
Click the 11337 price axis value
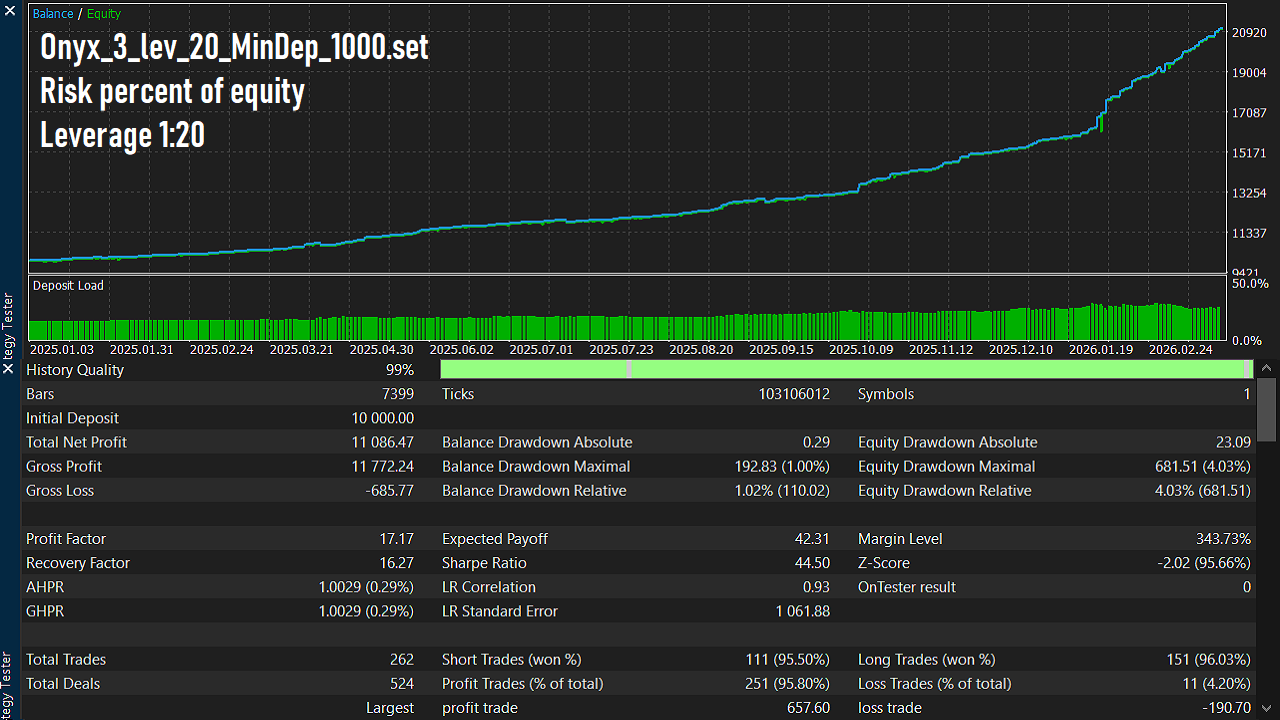tap(1249, 233)
